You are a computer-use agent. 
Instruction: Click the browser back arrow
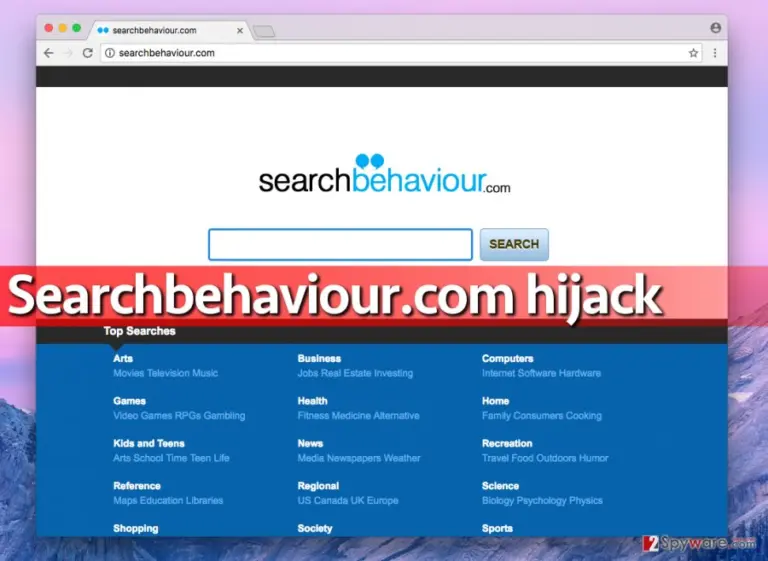click(48, 53)
